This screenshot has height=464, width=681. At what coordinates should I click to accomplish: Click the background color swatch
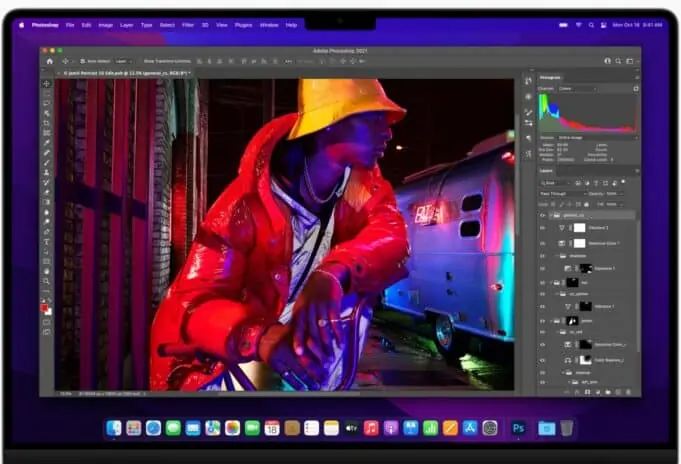click(x=49, y=312)
